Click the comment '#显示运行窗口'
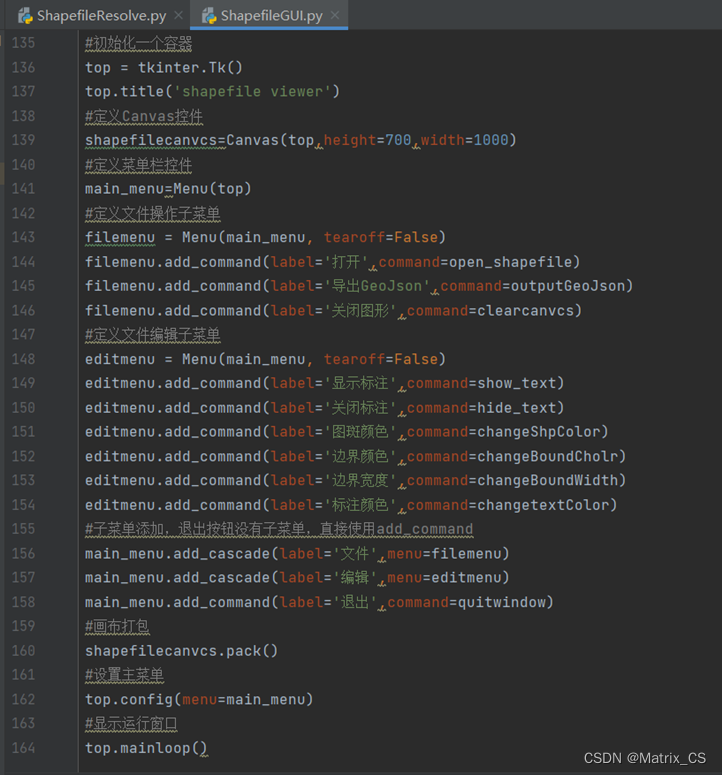This screenshot has height=775, width=722. 131,724
